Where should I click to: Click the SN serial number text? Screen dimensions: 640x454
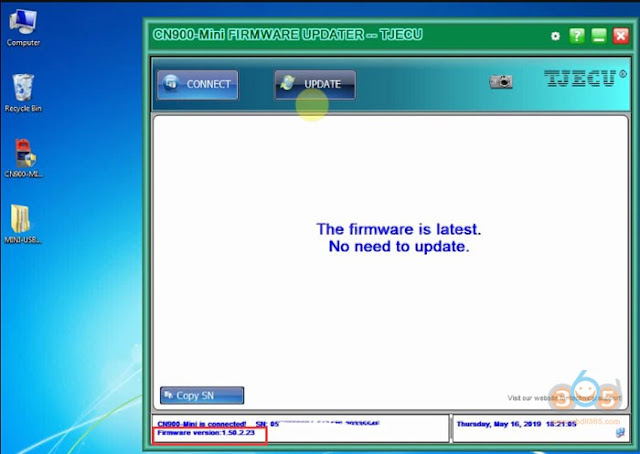318,424
